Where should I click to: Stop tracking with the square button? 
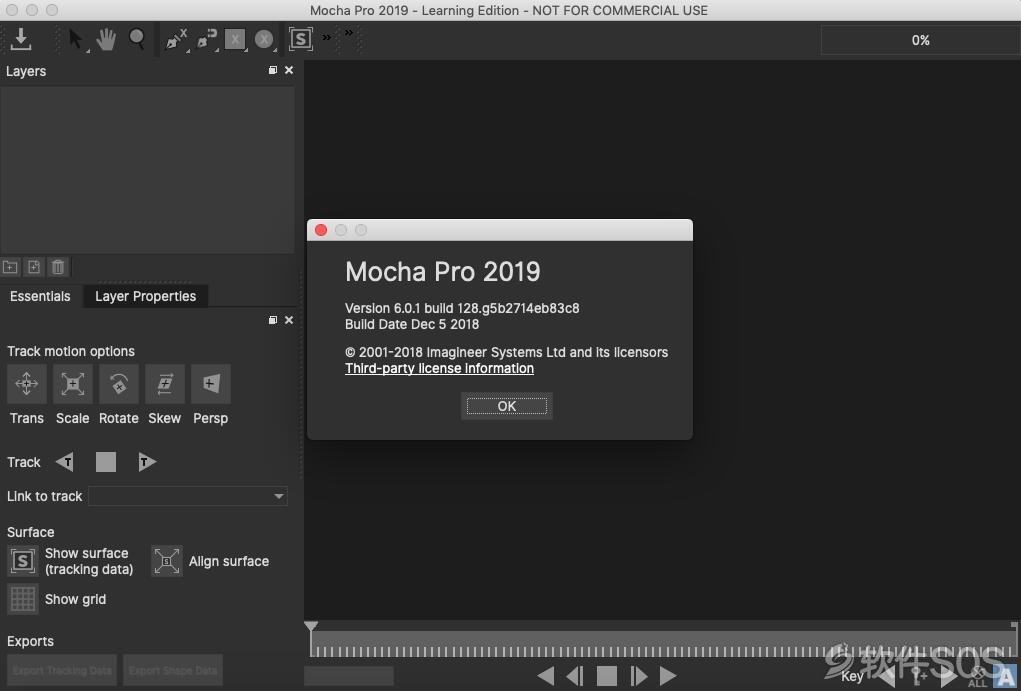click(106, 462)
